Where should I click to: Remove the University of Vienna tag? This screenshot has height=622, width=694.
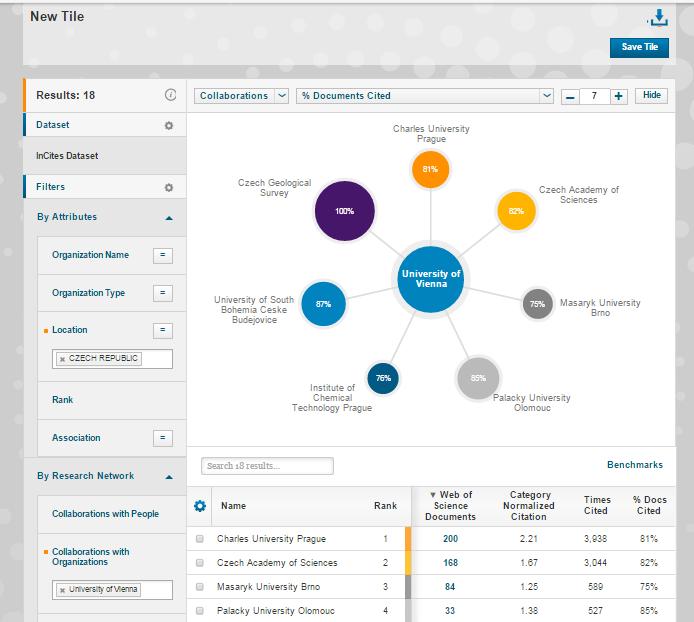tap(62, 590)
